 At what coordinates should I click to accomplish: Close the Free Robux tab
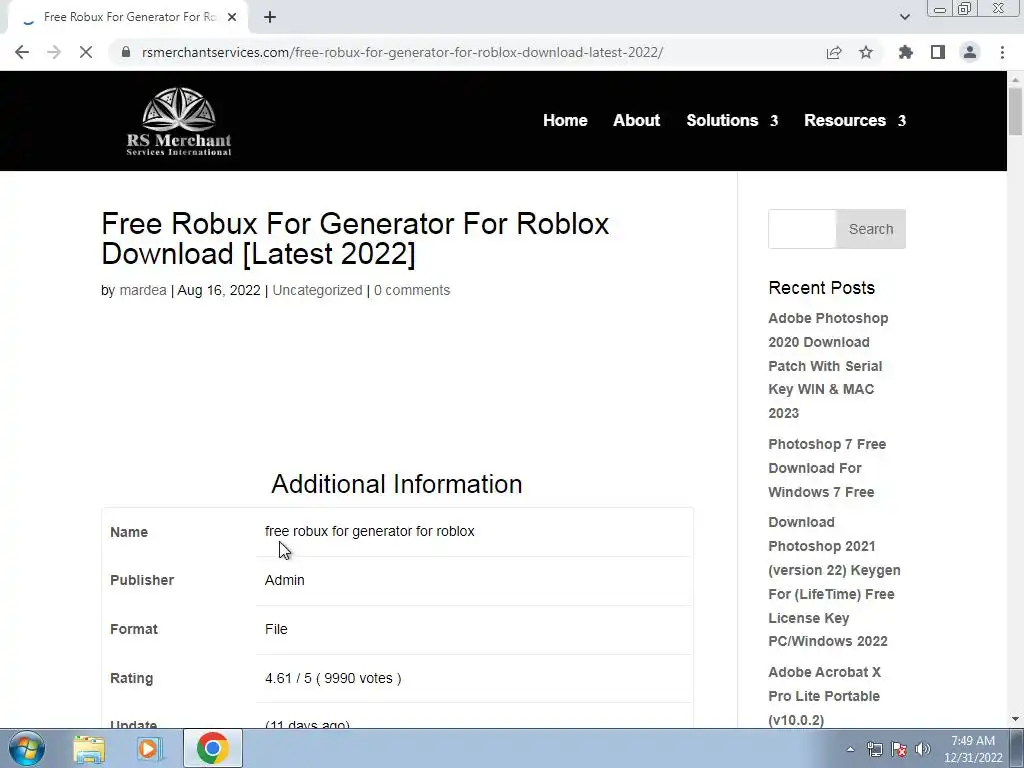pyautogui.click(x=232, y=17)
